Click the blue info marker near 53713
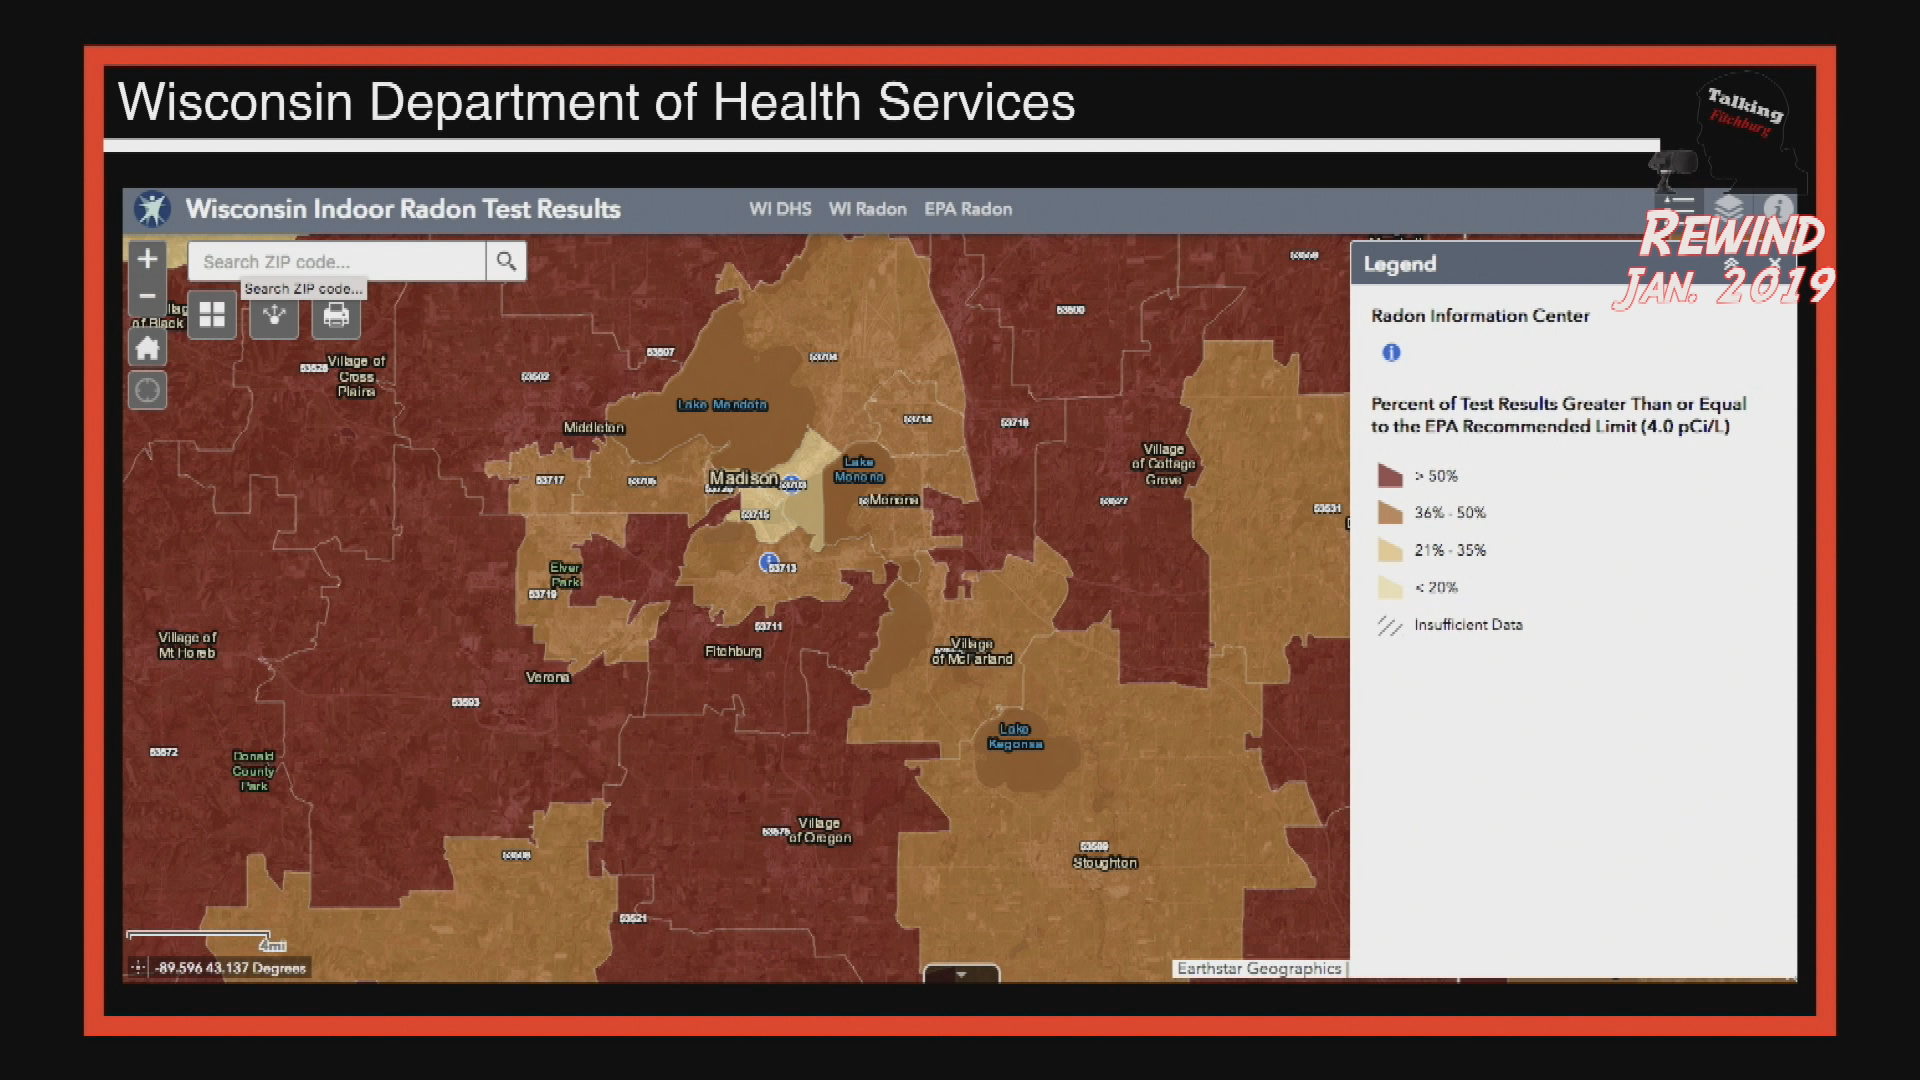Viewport: 1920px width, 1080px height. pyautogui.click(x=768, y=562)
